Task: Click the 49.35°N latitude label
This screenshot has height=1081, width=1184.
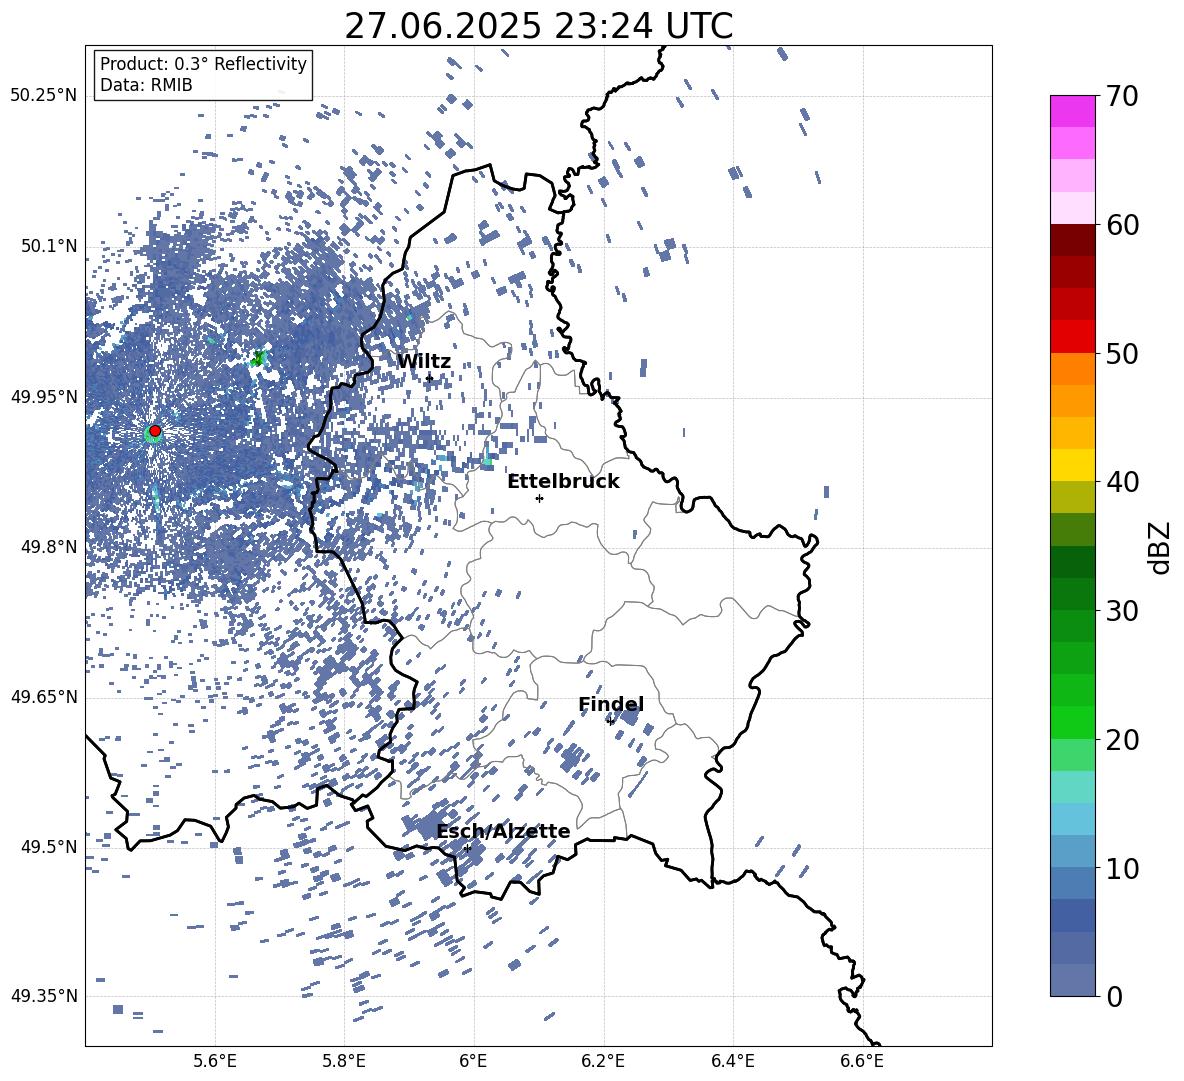Action: (x=44, y=996)
